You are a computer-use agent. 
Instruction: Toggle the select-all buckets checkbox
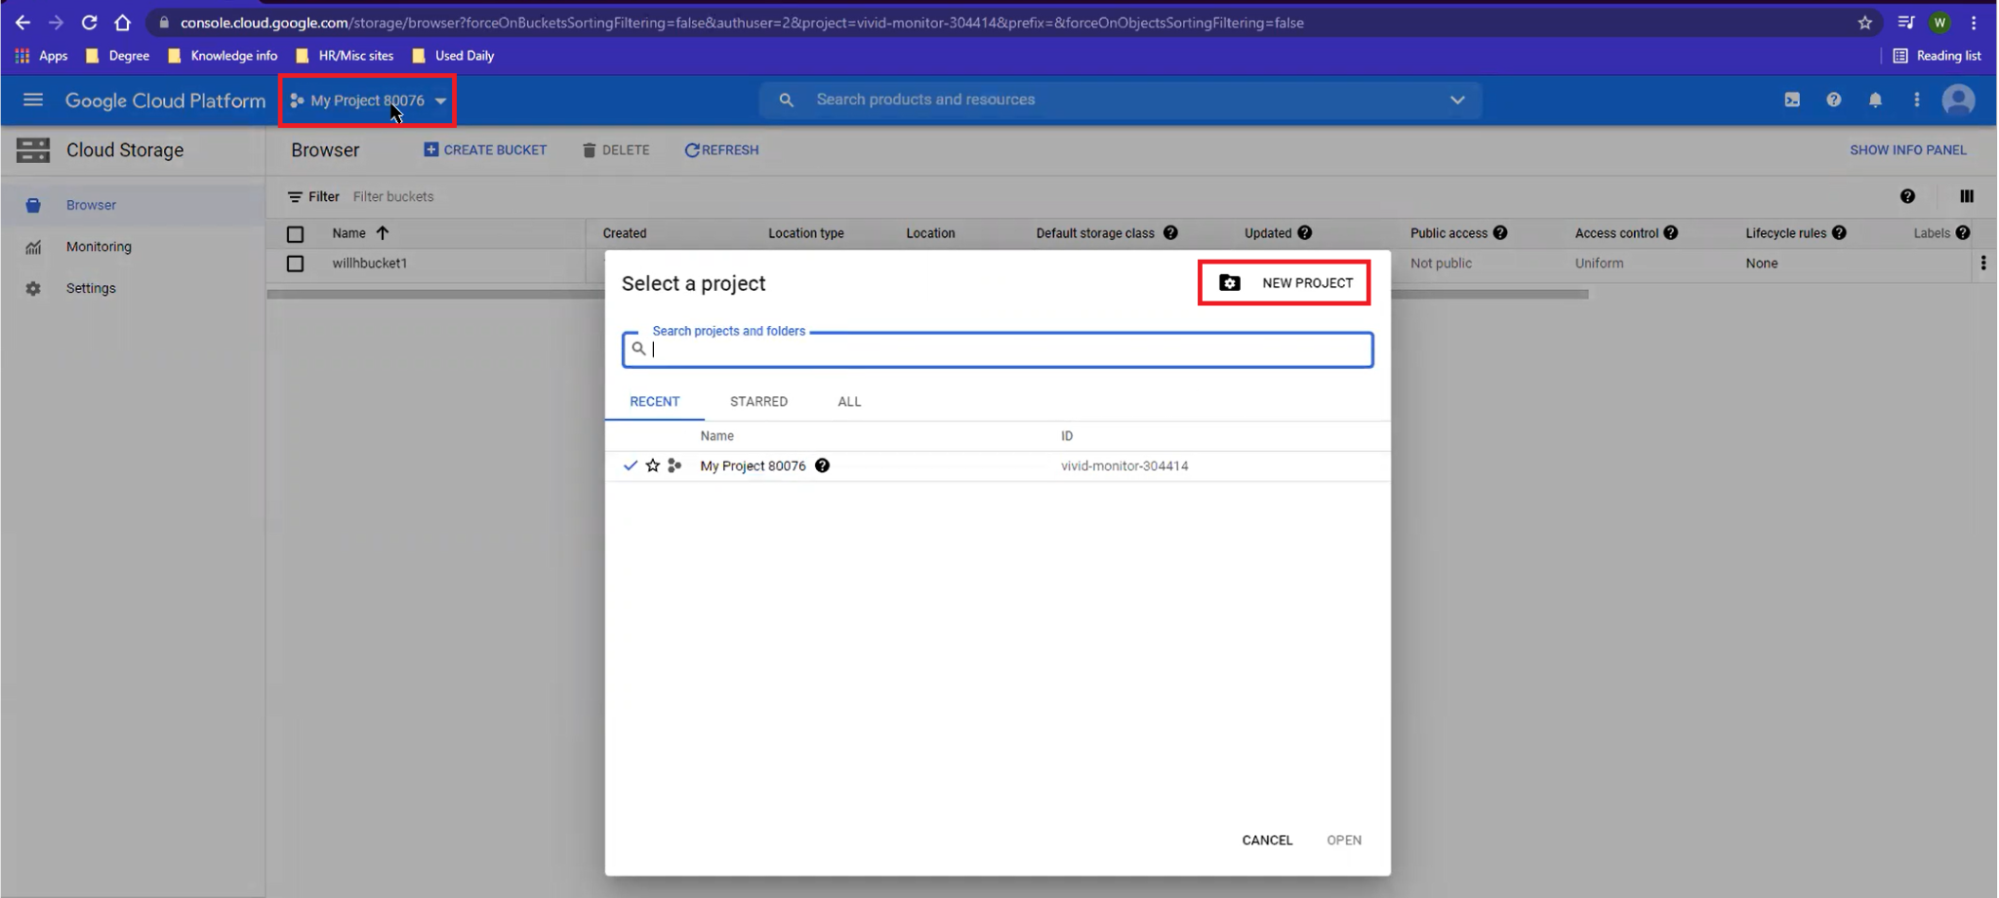click(295, 234)
